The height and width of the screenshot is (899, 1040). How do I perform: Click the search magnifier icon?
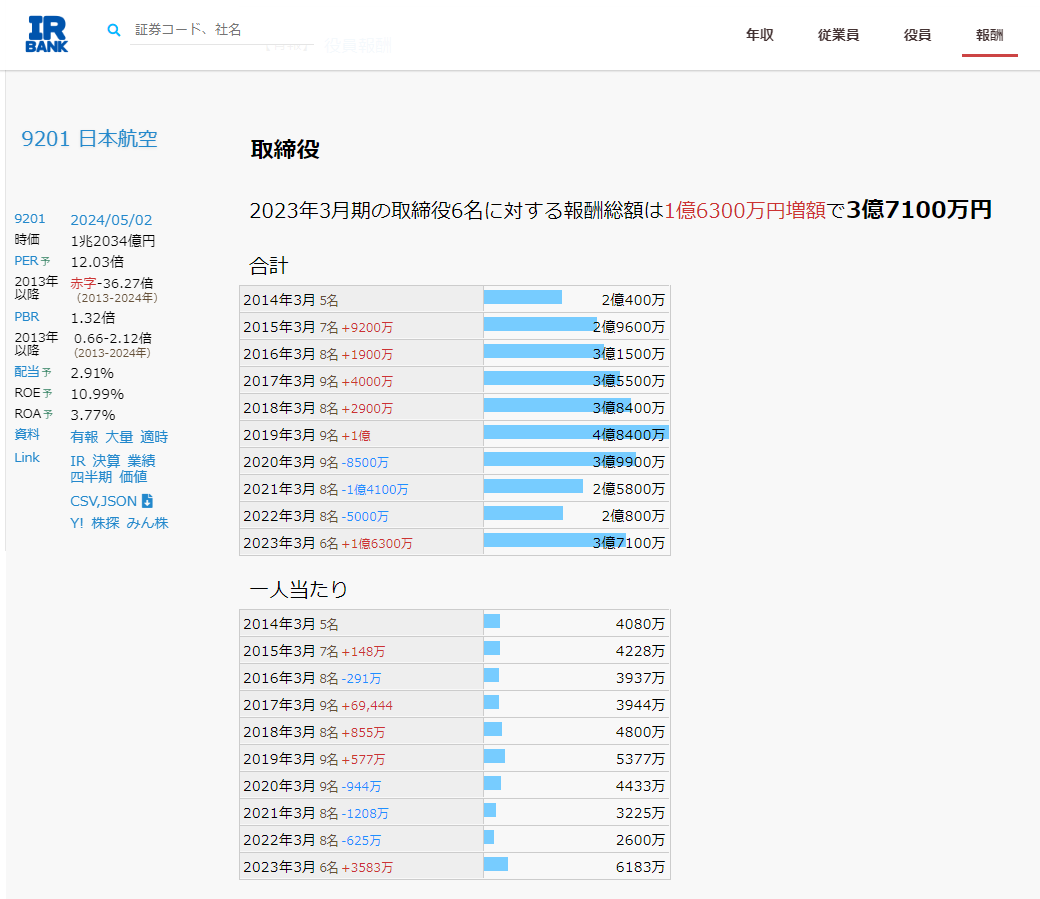click(114, 30)
